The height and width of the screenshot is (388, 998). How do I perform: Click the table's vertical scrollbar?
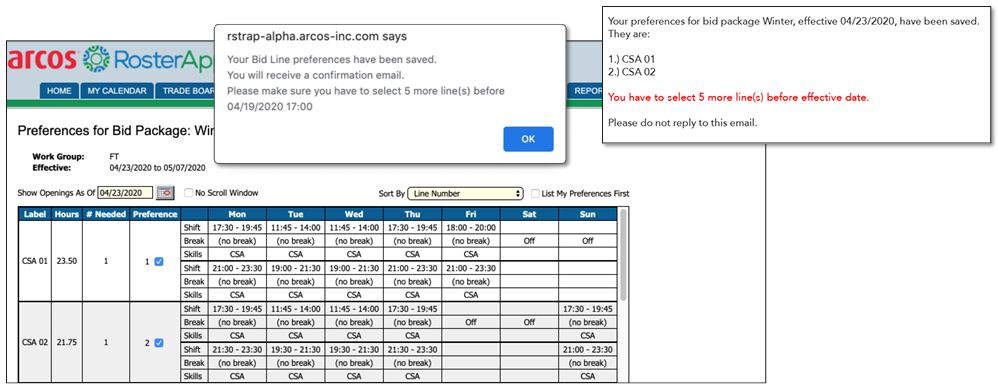click(623, 254)
